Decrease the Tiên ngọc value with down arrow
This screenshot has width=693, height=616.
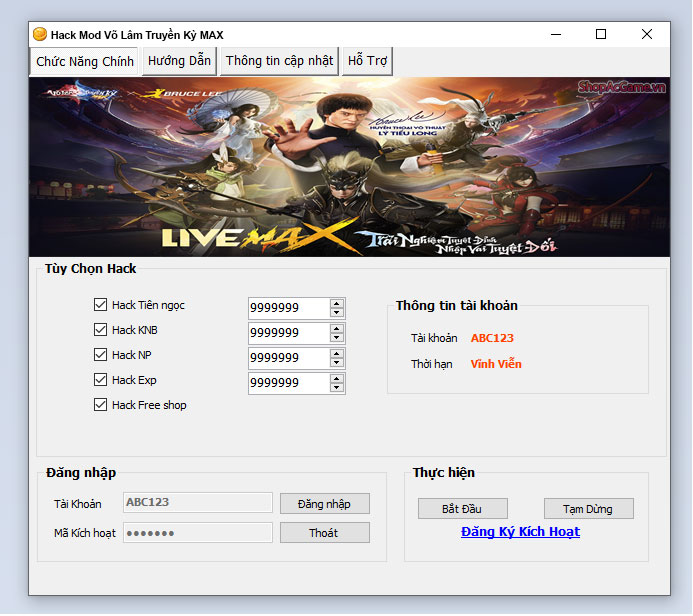click(337, 312)
